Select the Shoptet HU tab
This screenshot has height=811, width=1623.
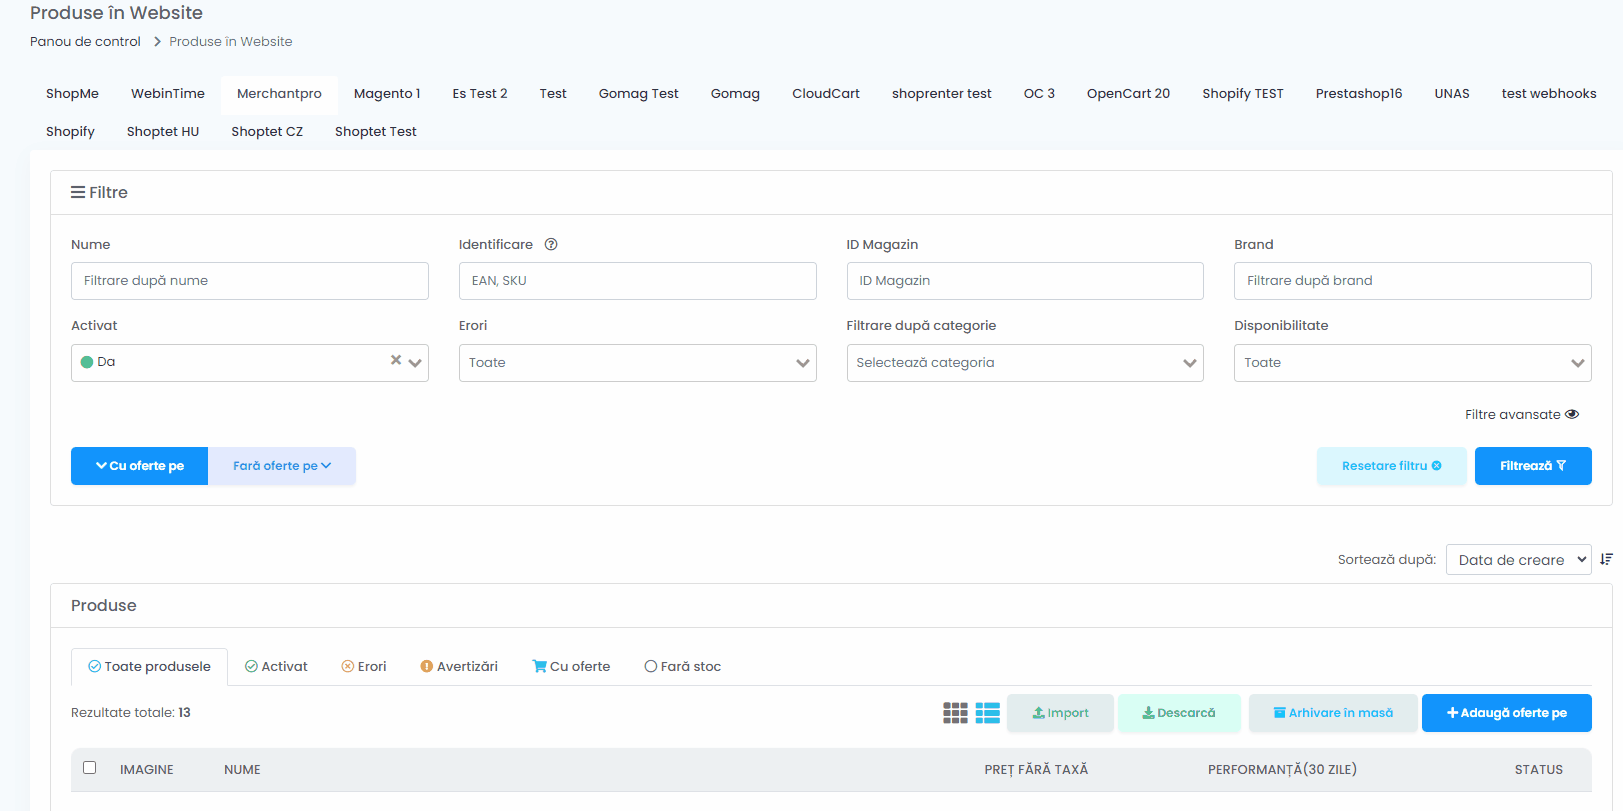coord(163,131)
